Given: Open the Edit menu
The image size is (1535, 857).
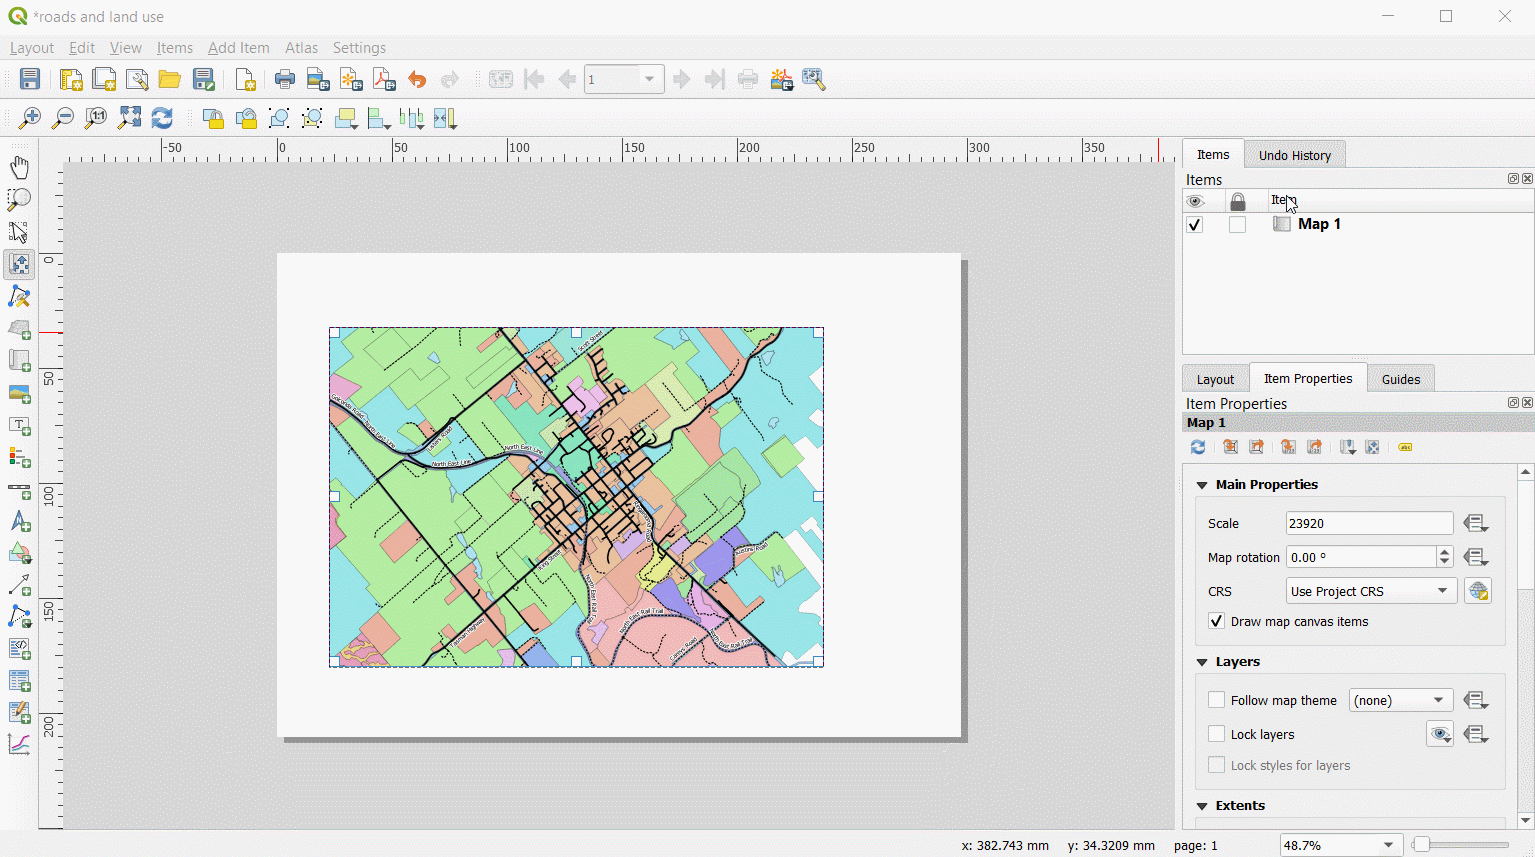Looking at the screenshot, I should click(x=82, y=48).
